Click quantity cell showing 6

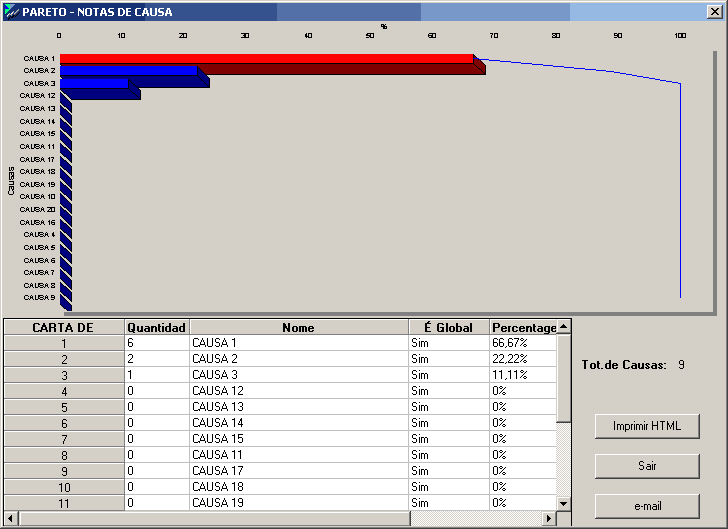pyautogui.click(x=157, y=343)
